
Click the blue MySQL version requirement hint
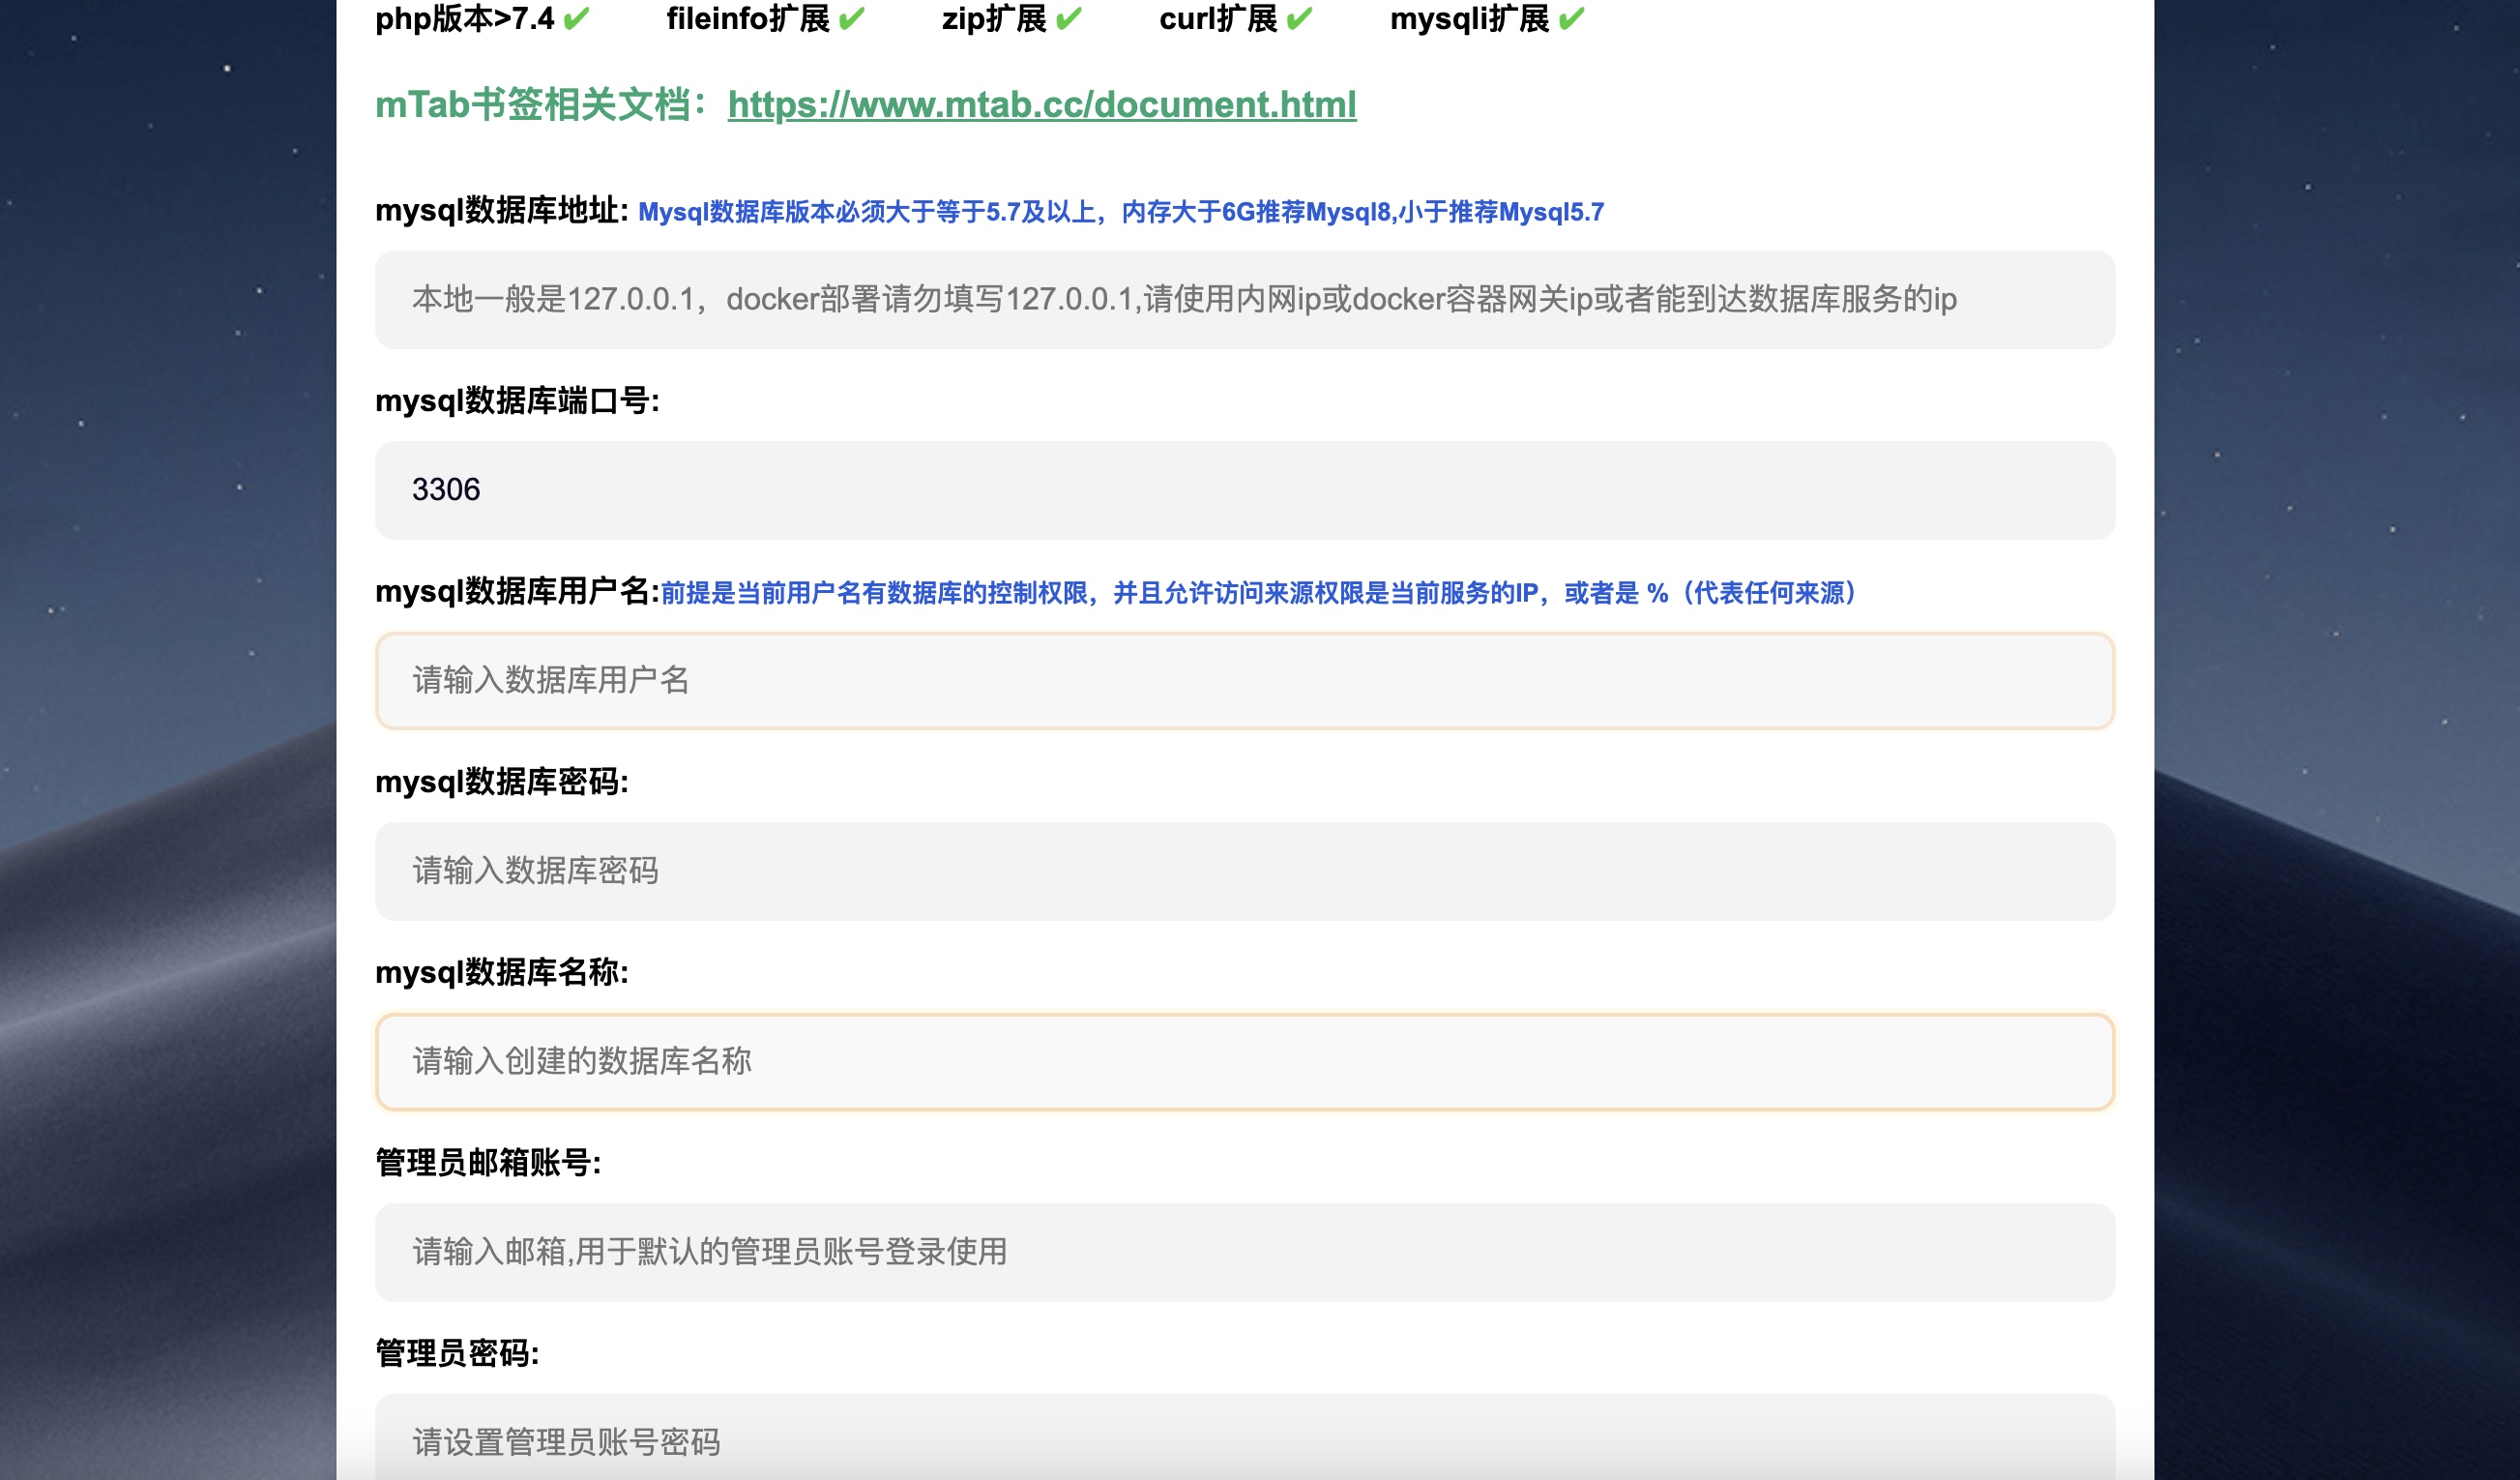1120,211
